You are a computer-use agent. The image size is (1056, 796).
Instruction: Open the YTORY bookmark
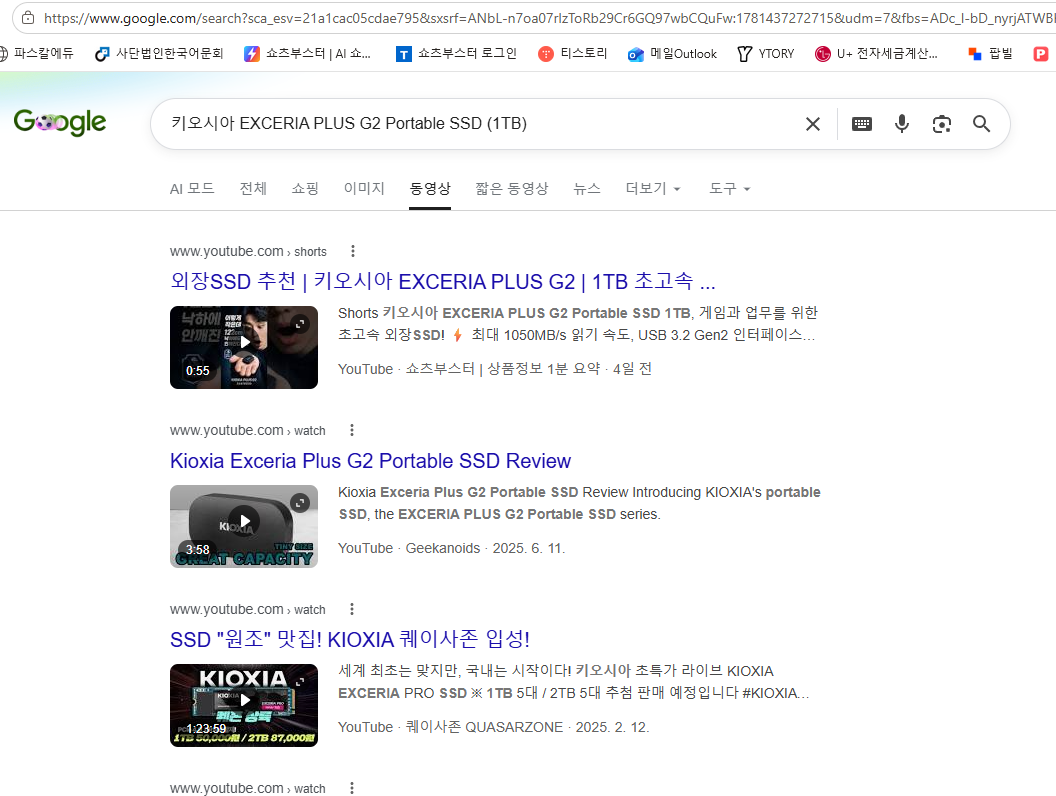coord(766,54)
